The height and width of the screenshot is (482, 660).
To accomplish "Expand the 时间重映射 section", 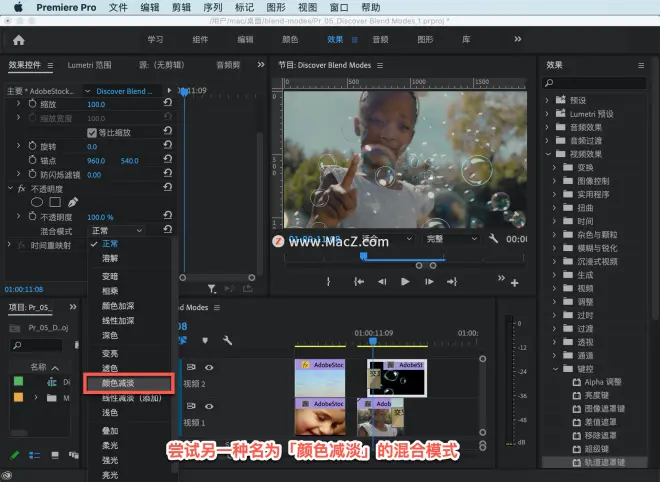I will click(9, 245).
